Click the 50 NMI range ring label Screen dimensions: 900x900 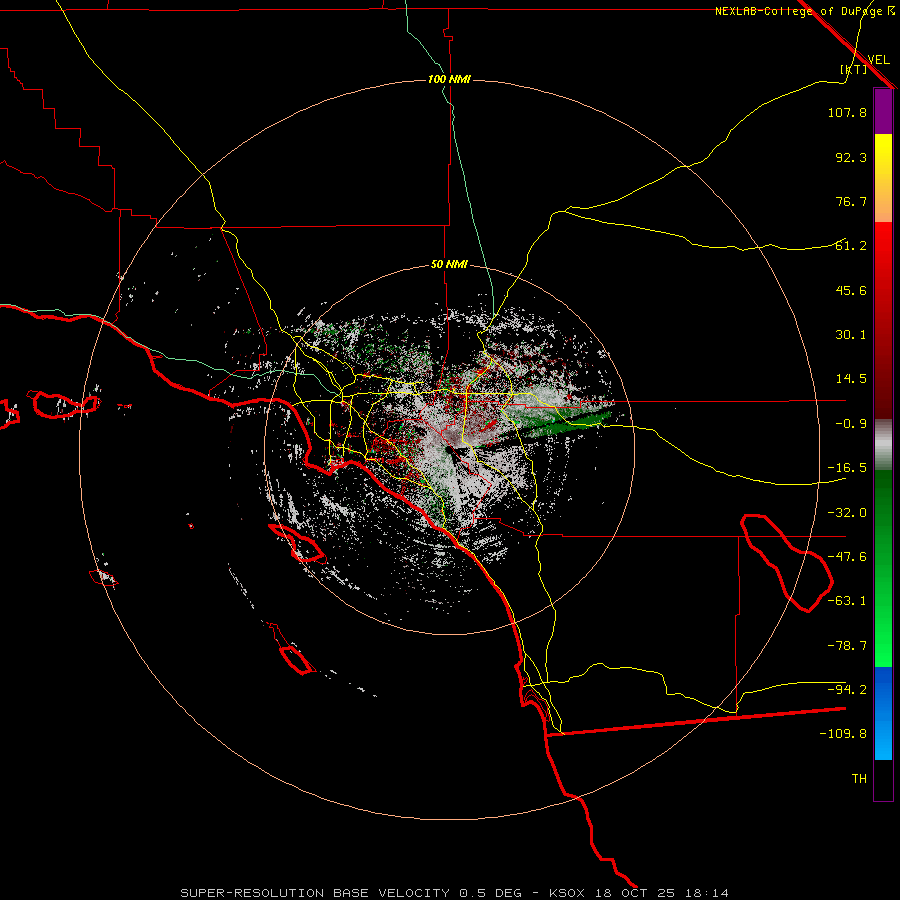coord(449,264)
